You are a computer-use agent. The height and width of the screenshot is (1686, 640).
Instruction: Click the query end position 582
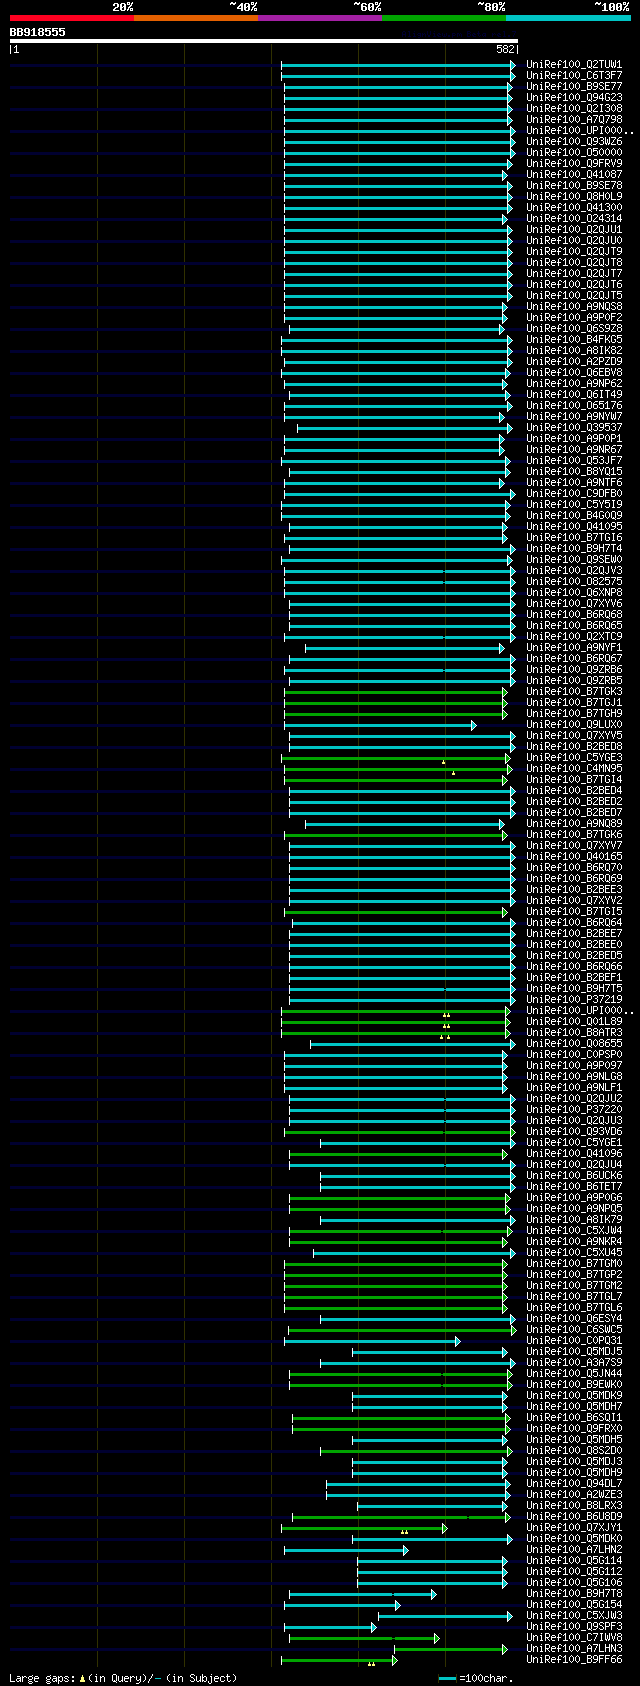(x=505, y=49)
